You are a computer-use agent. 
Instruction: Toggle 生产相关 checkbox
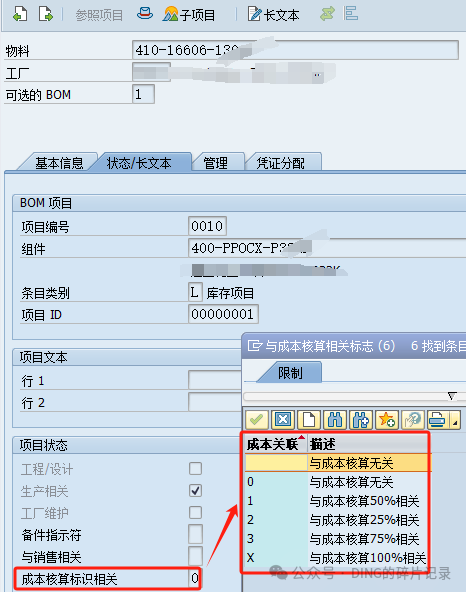[x=195, y=490]
